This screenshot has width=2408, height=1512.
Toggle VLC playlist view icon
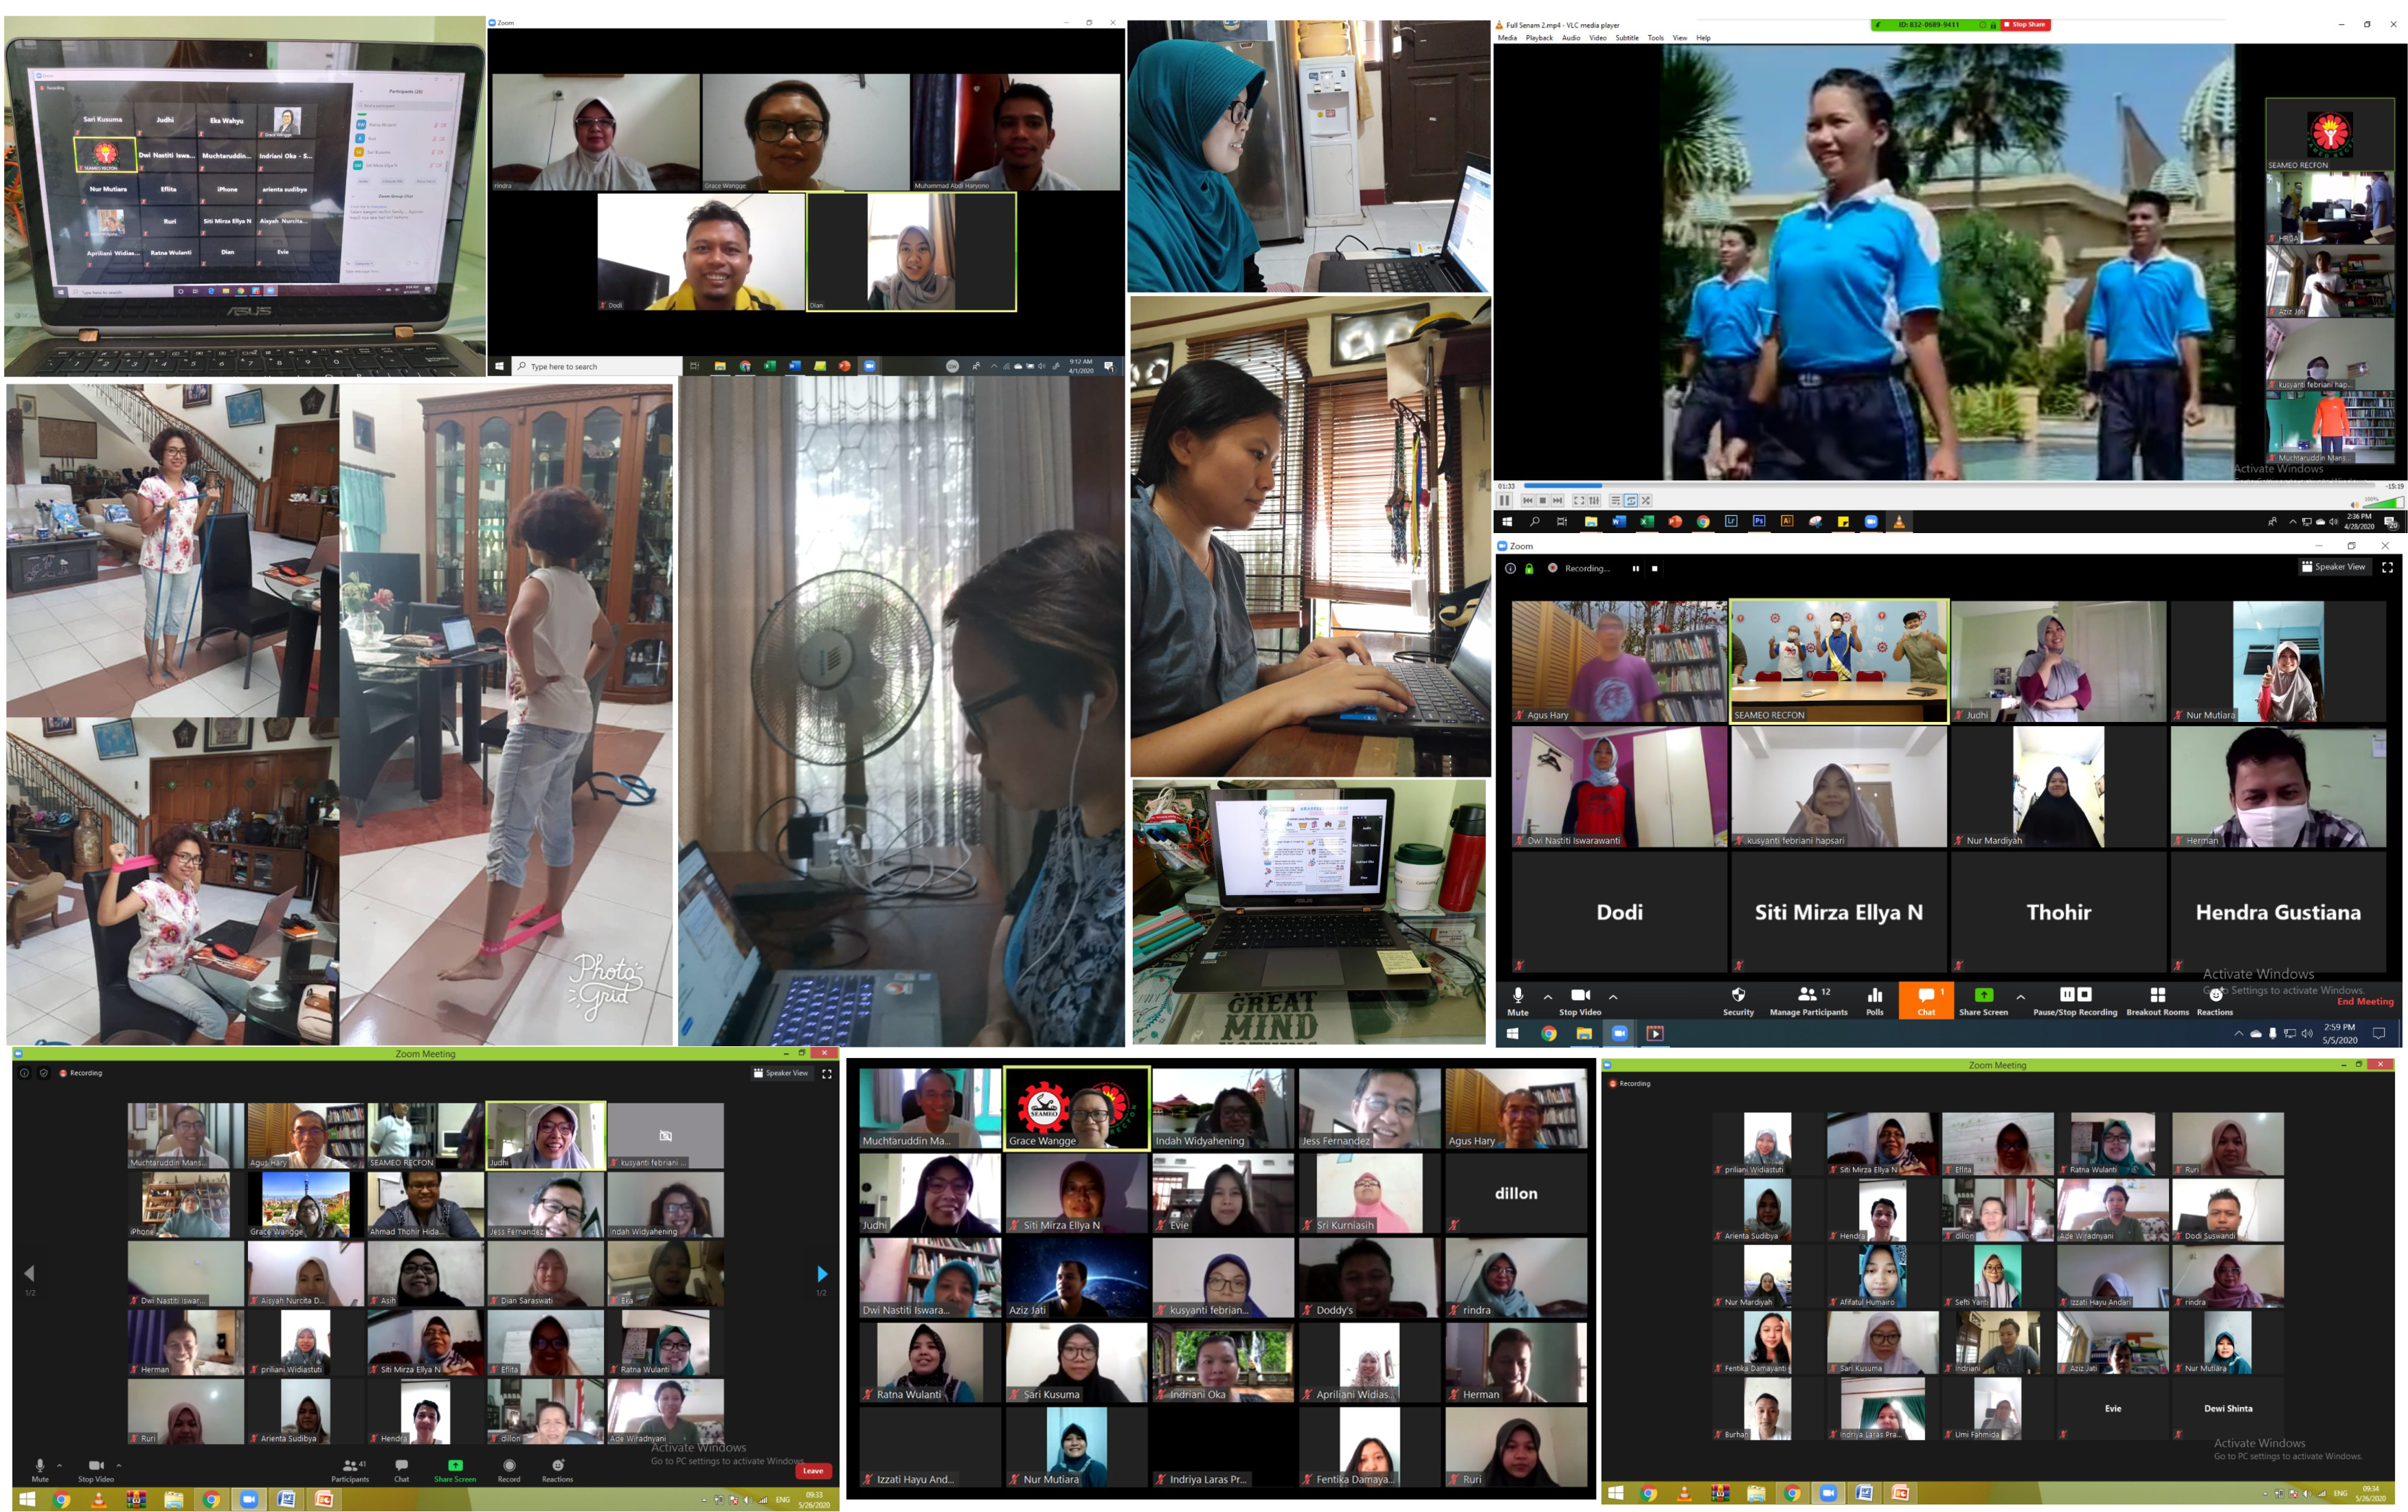pyautogui.click(x=1615, y=500)
